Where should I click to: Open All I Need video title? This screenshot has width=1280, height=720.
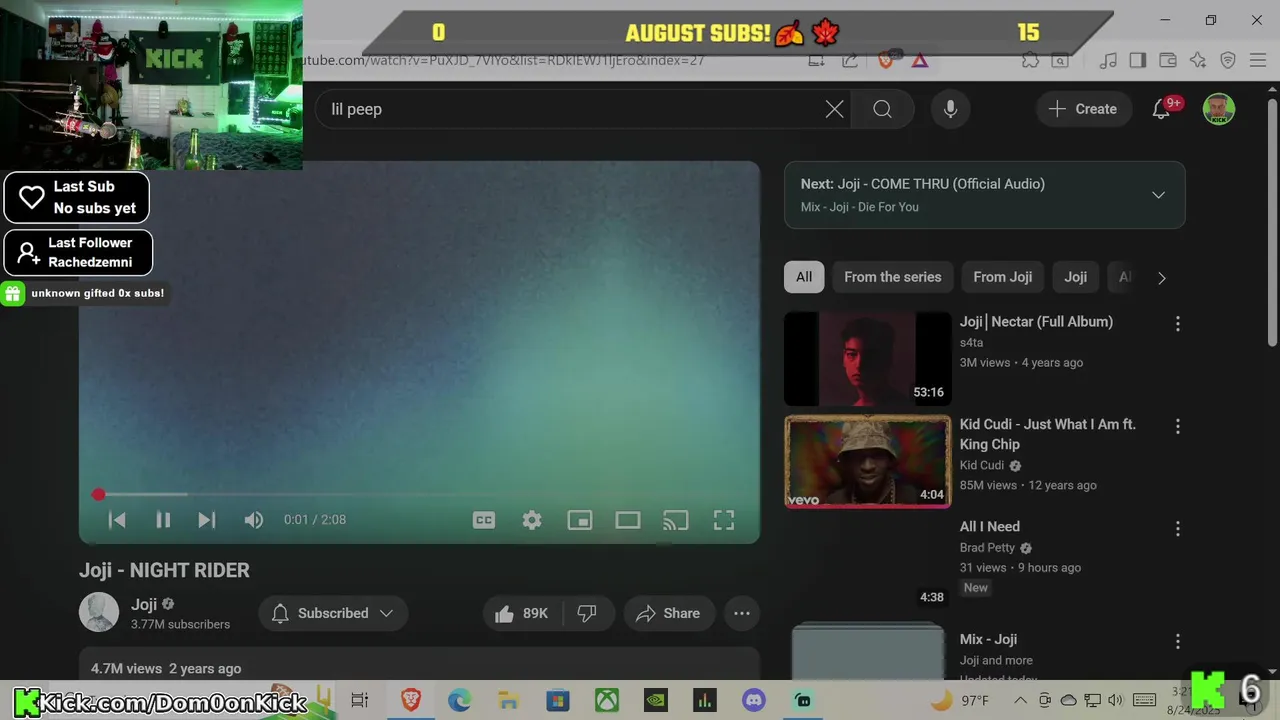click(990, 527)
